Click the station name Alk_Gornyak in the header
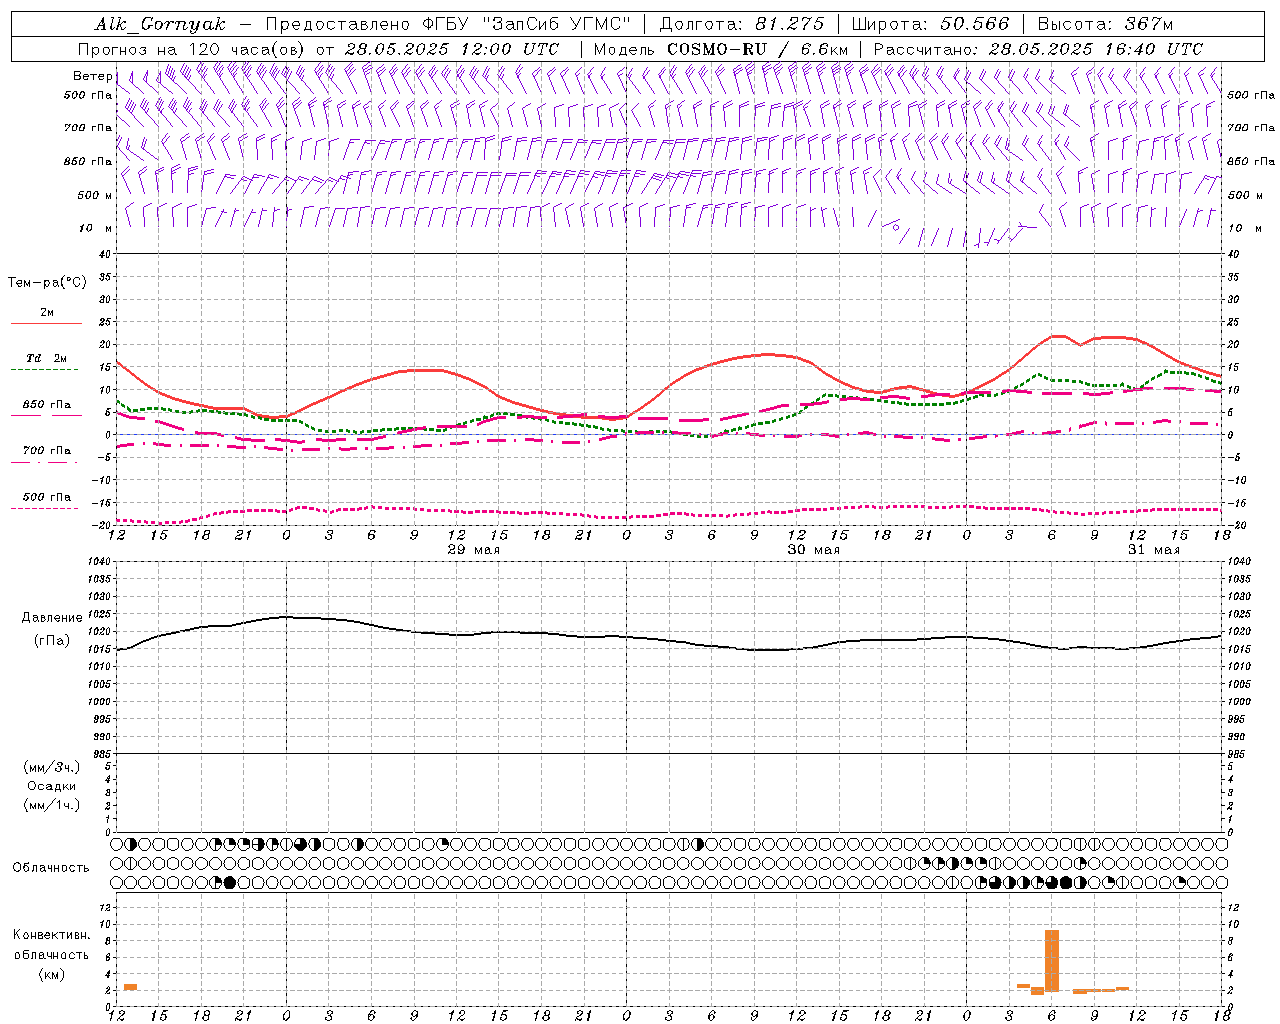1280x1024 pixels. [x=160, y=24]
